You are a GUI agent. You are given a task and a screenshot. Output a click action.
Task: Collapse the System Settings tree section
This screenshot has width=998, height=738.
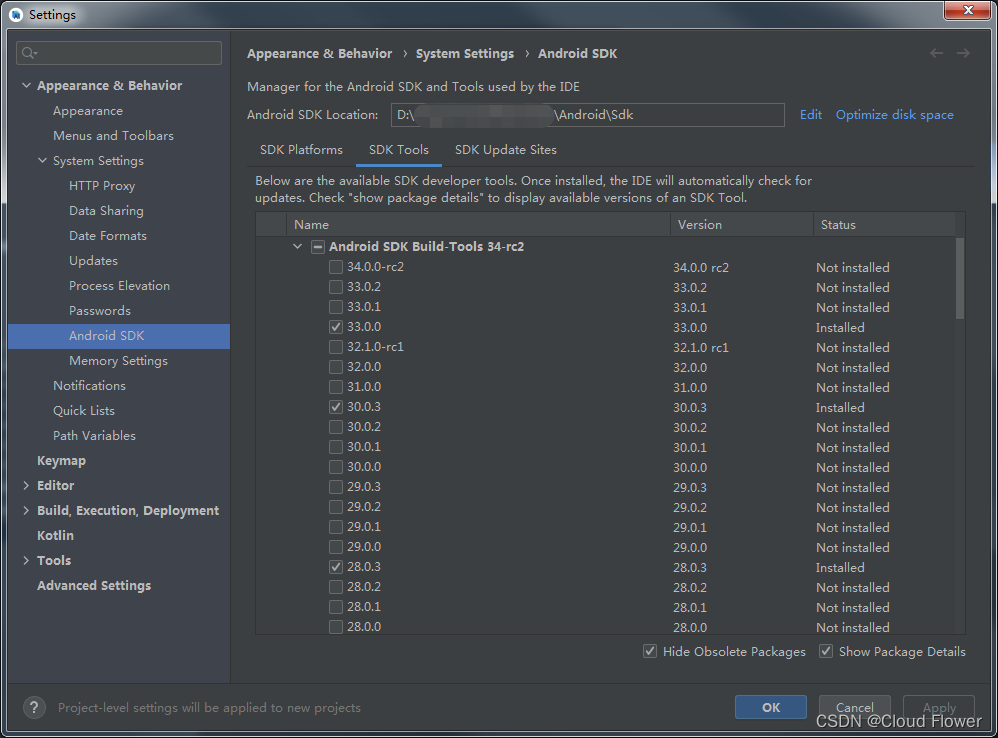click(42, 160)
